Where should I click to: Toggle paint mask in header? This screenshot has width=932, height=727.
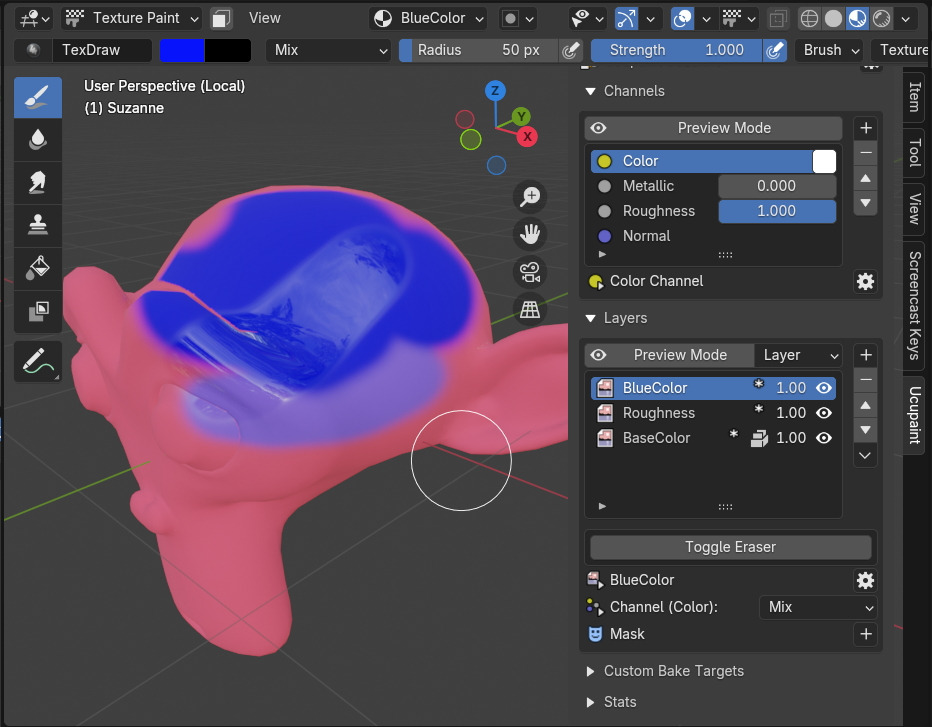tap(221, 18)
